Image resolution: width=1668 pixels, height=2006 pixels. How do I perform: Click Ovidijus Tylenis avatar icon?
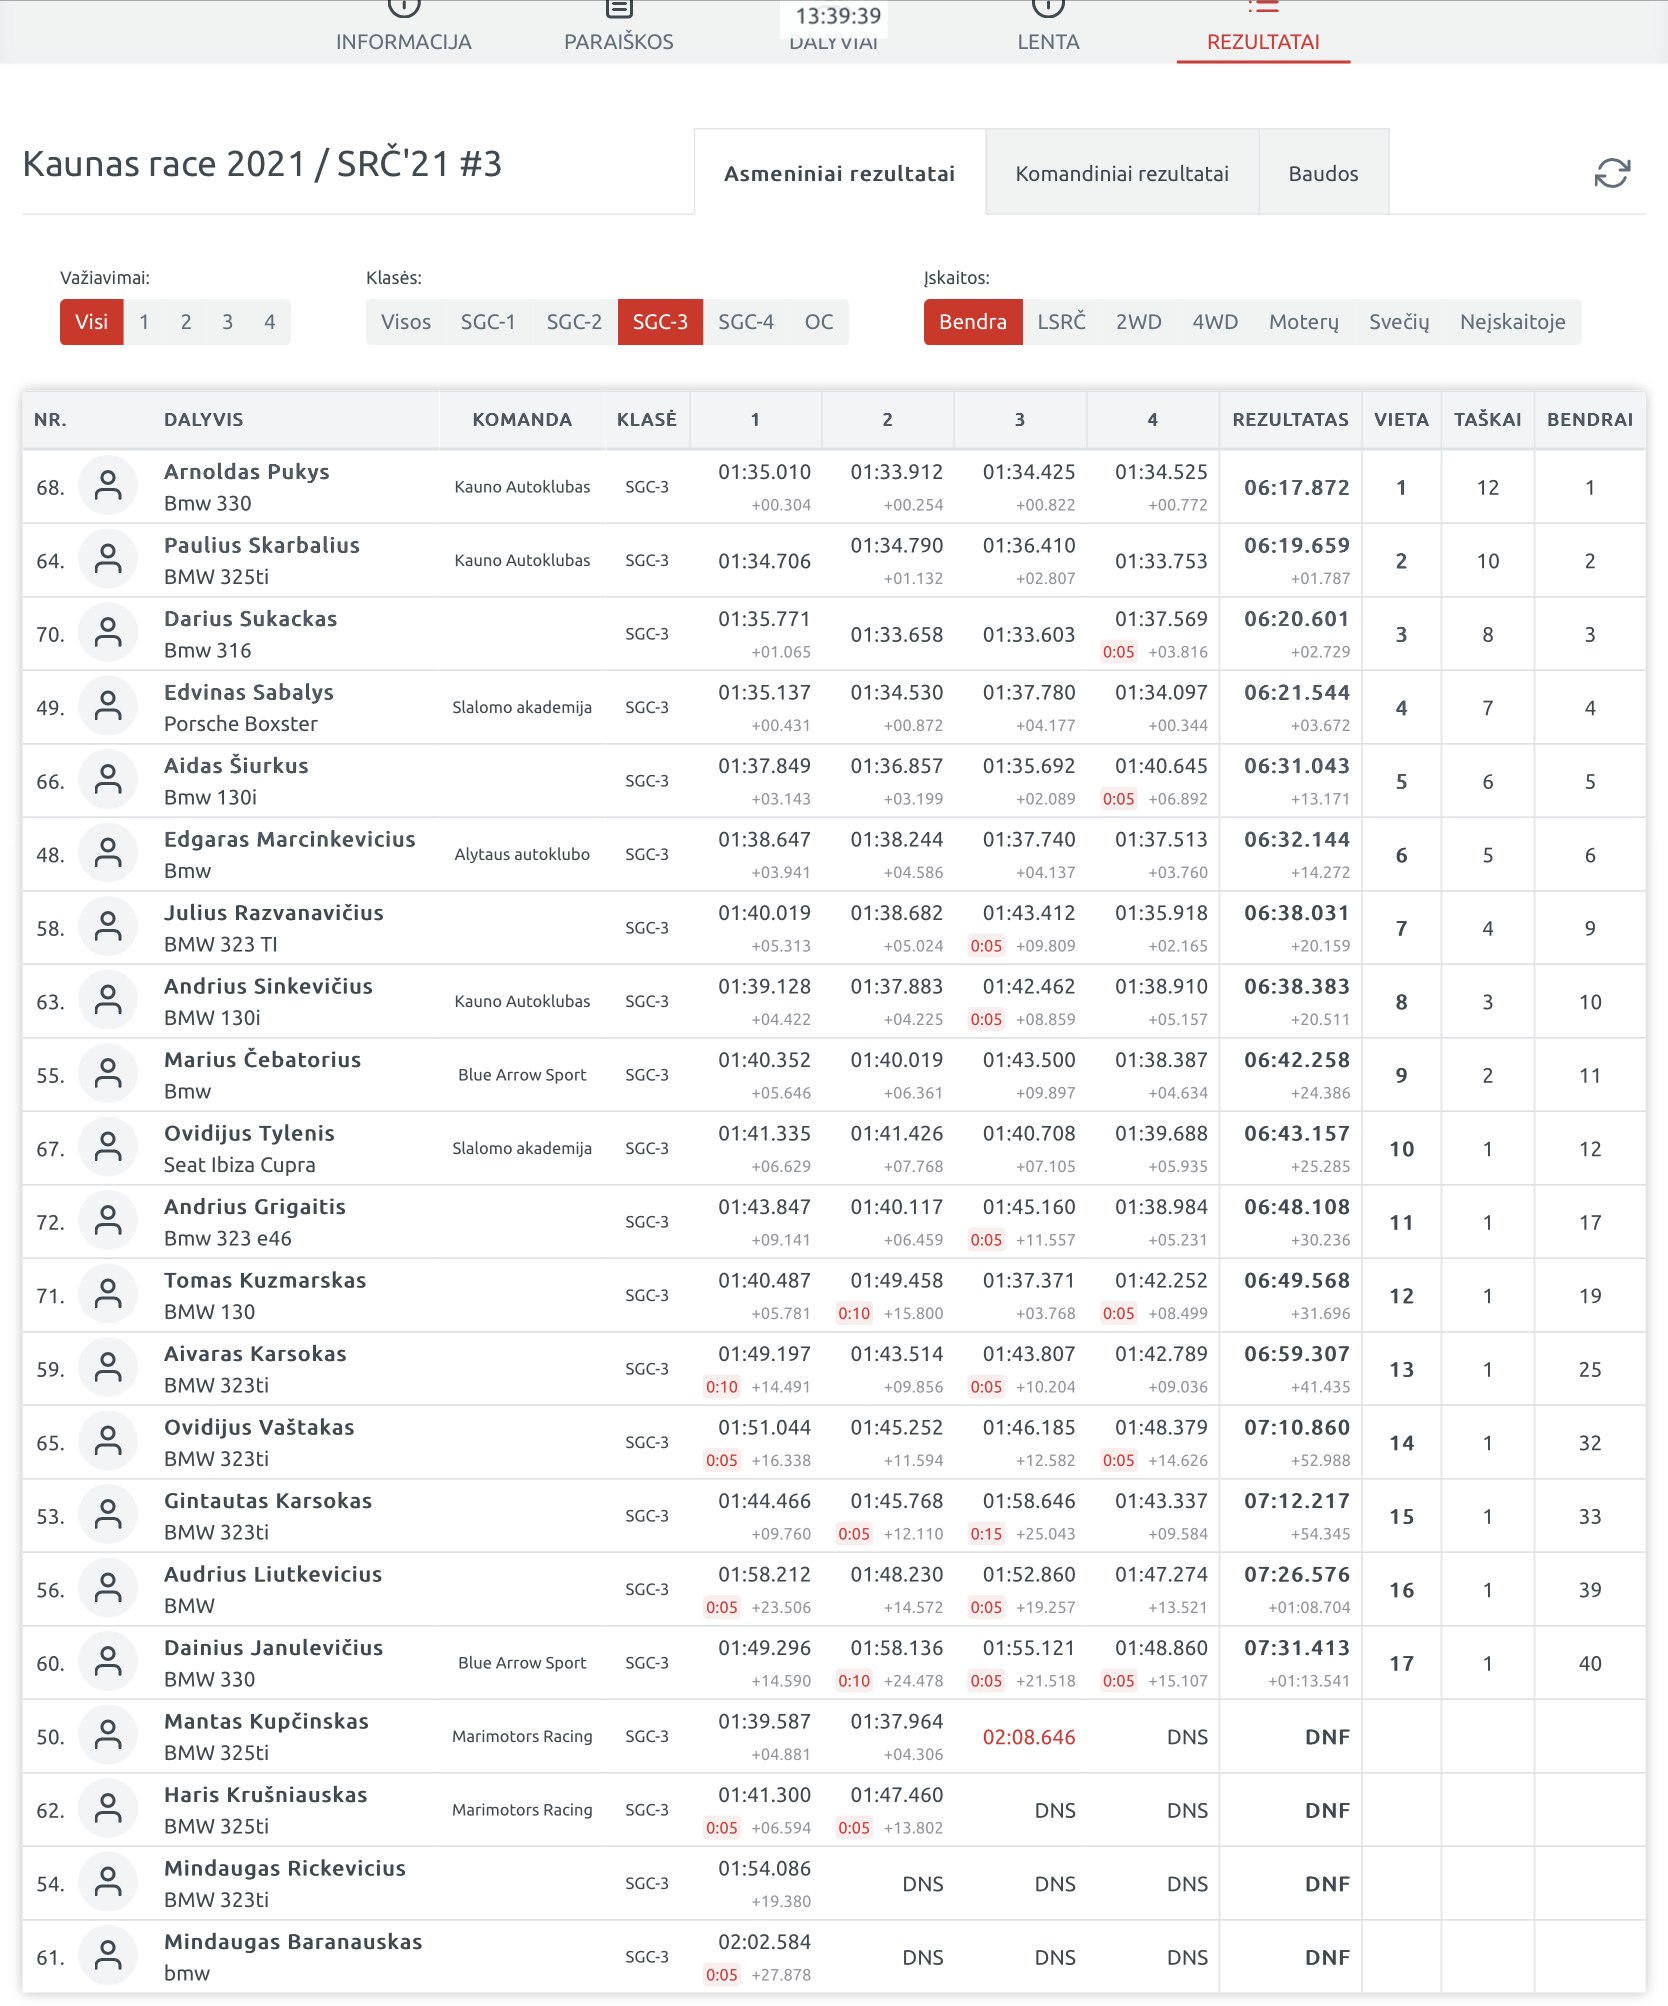click(108, 1149)
